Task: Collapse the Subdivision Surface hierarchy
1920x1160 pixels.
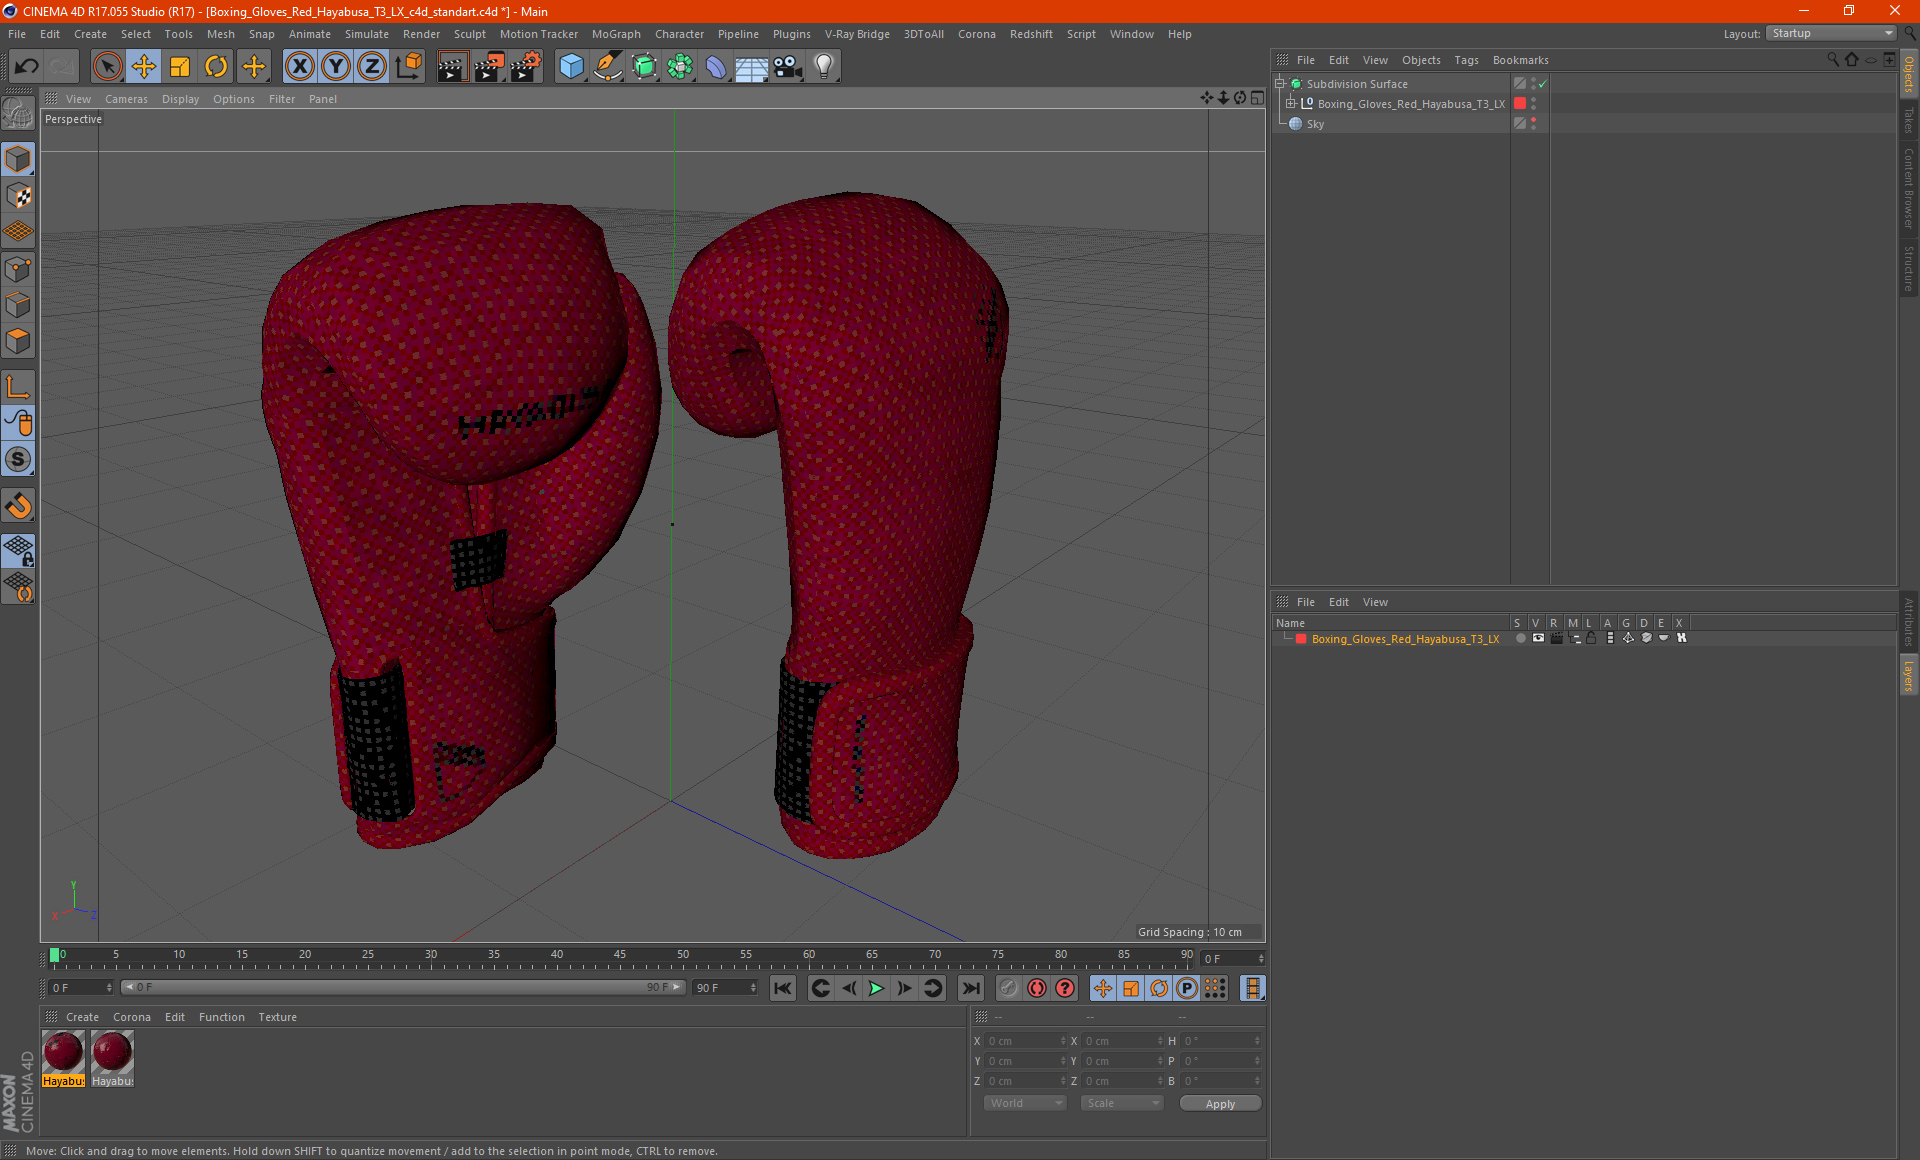Action: (x=1279, y=84)
